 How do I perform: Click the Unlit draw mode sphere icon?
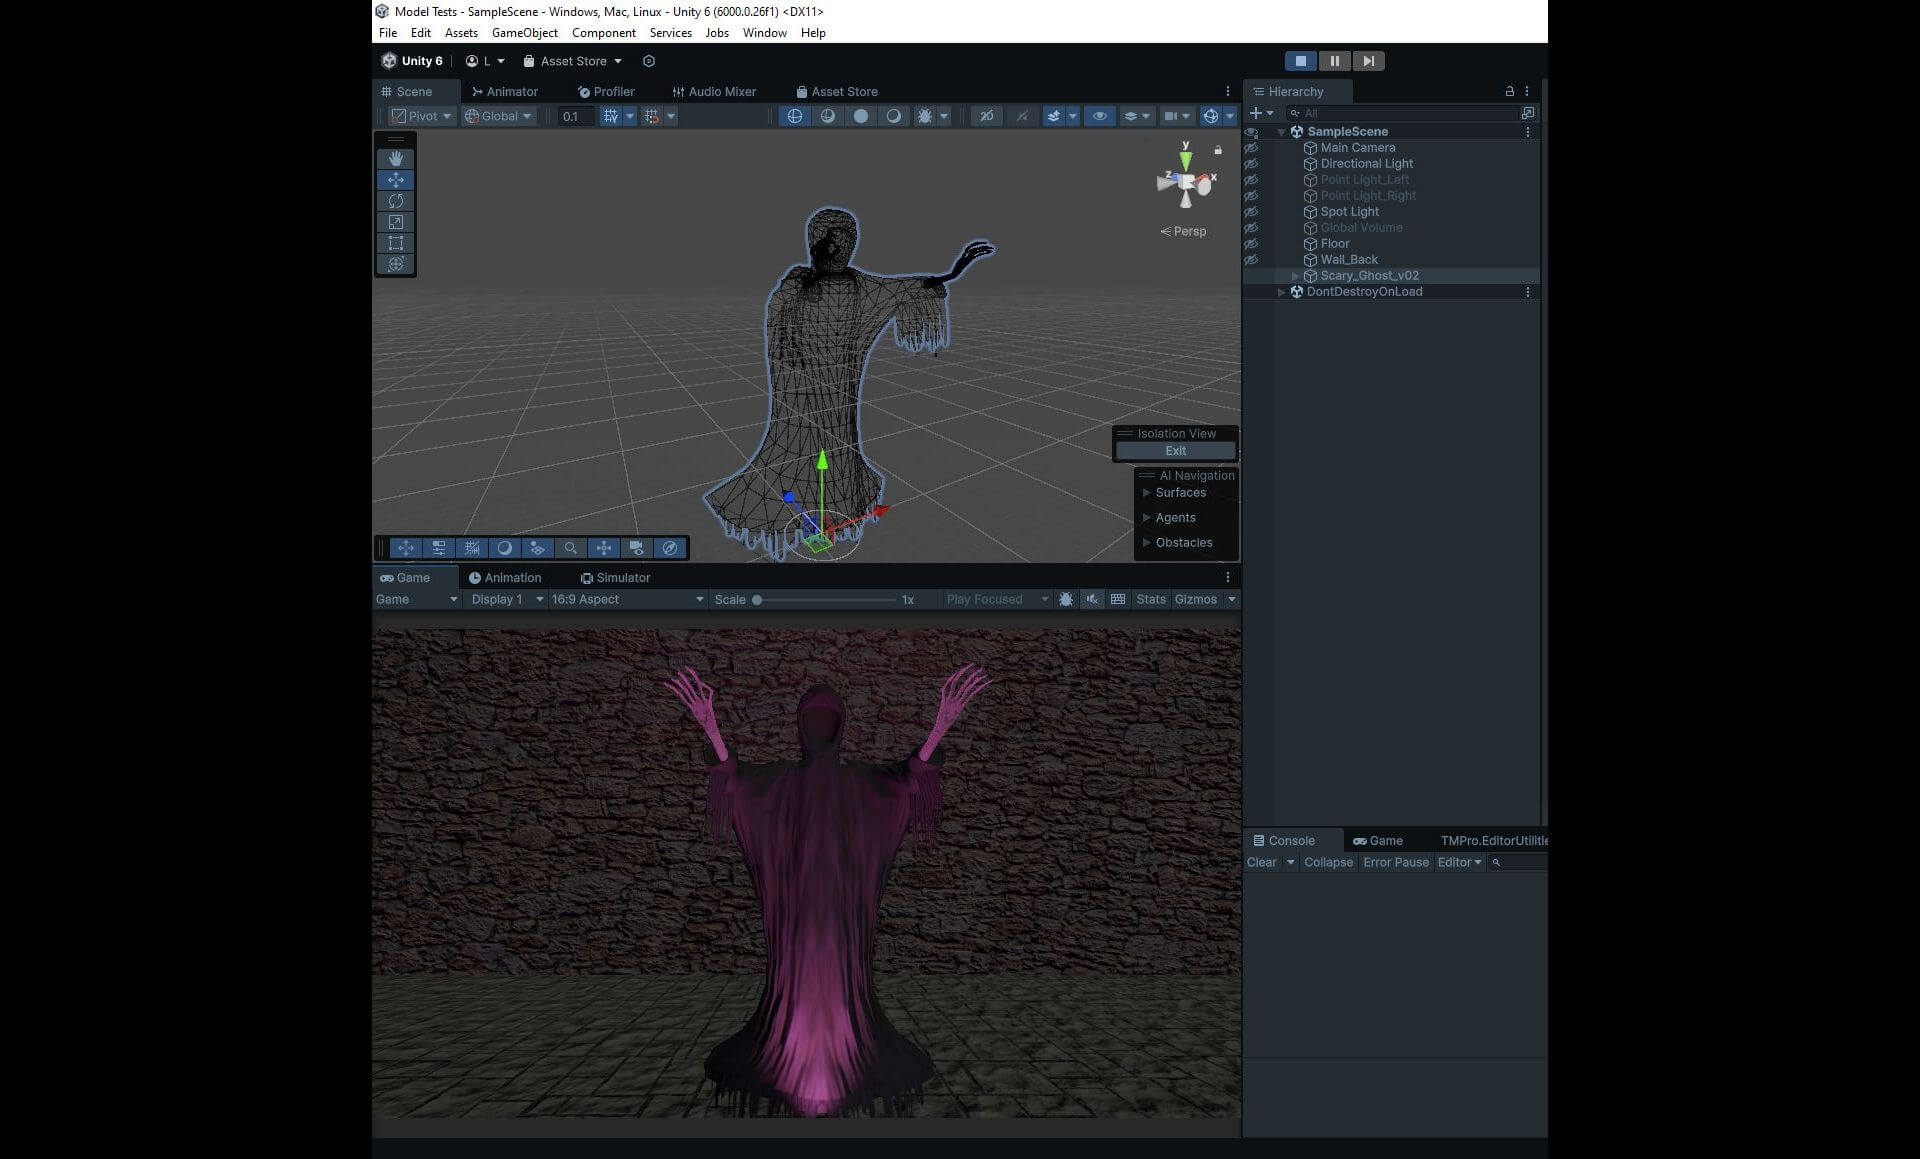tap(893, 116)
